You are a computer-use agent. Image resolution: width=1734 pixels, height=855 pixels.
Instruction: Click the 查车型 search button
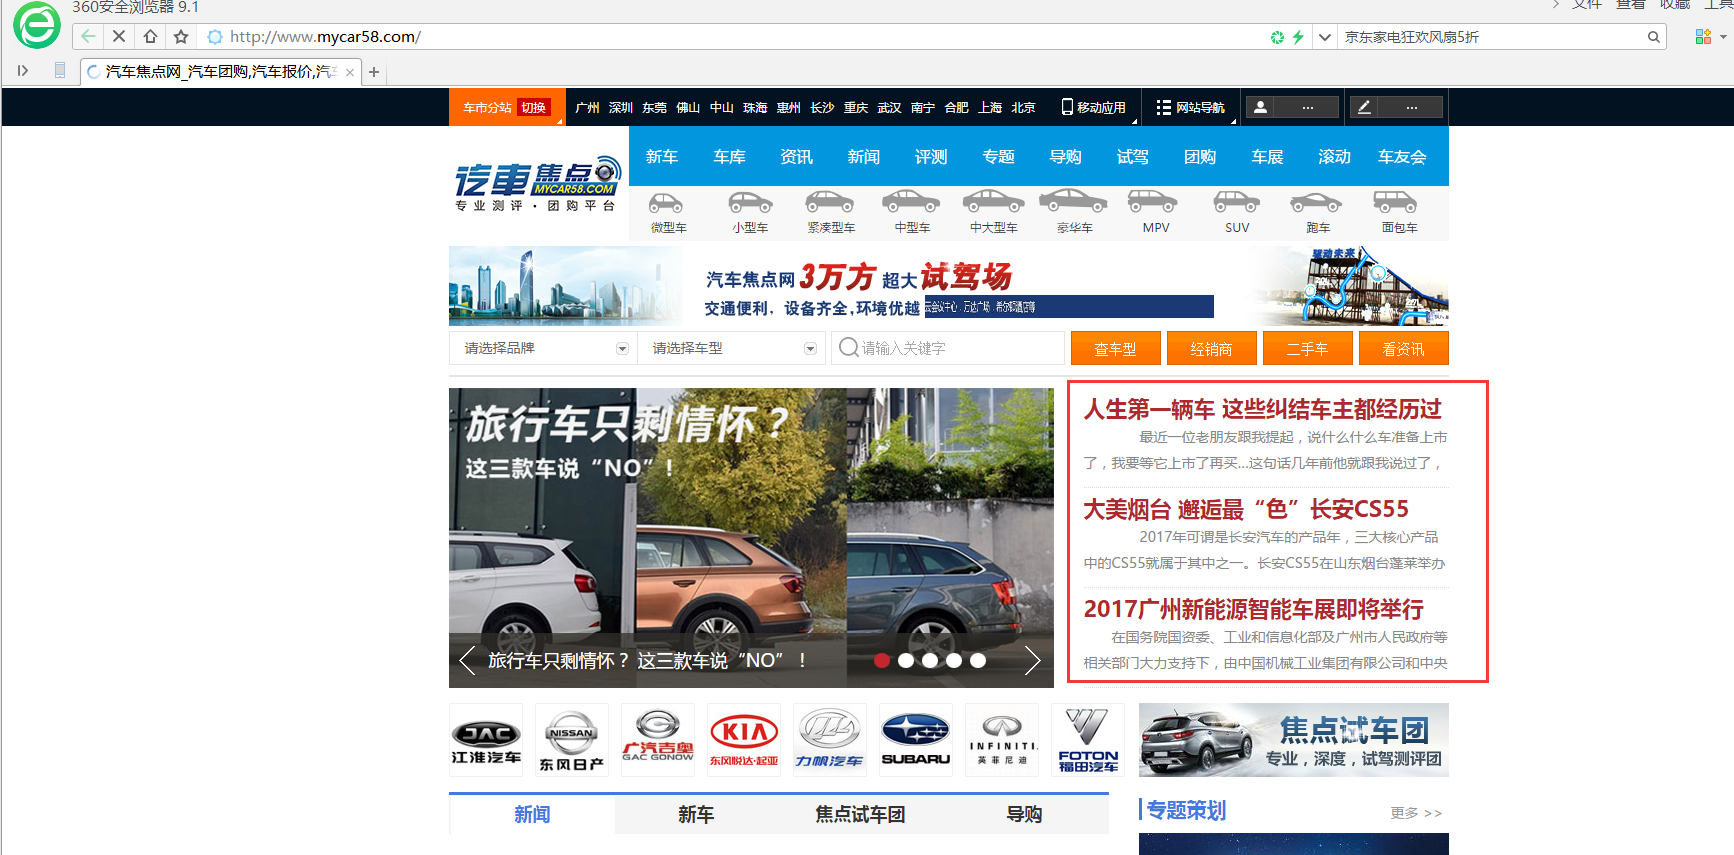[x=1115, y=348]
